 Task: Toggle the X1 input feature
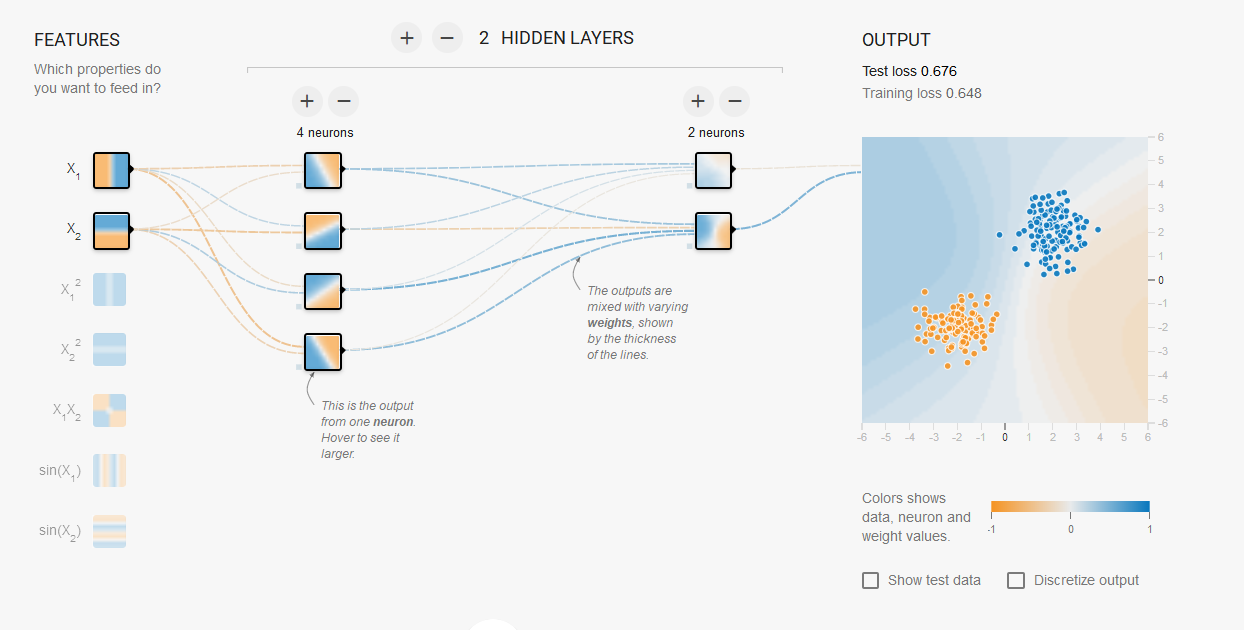click(112, 170)
